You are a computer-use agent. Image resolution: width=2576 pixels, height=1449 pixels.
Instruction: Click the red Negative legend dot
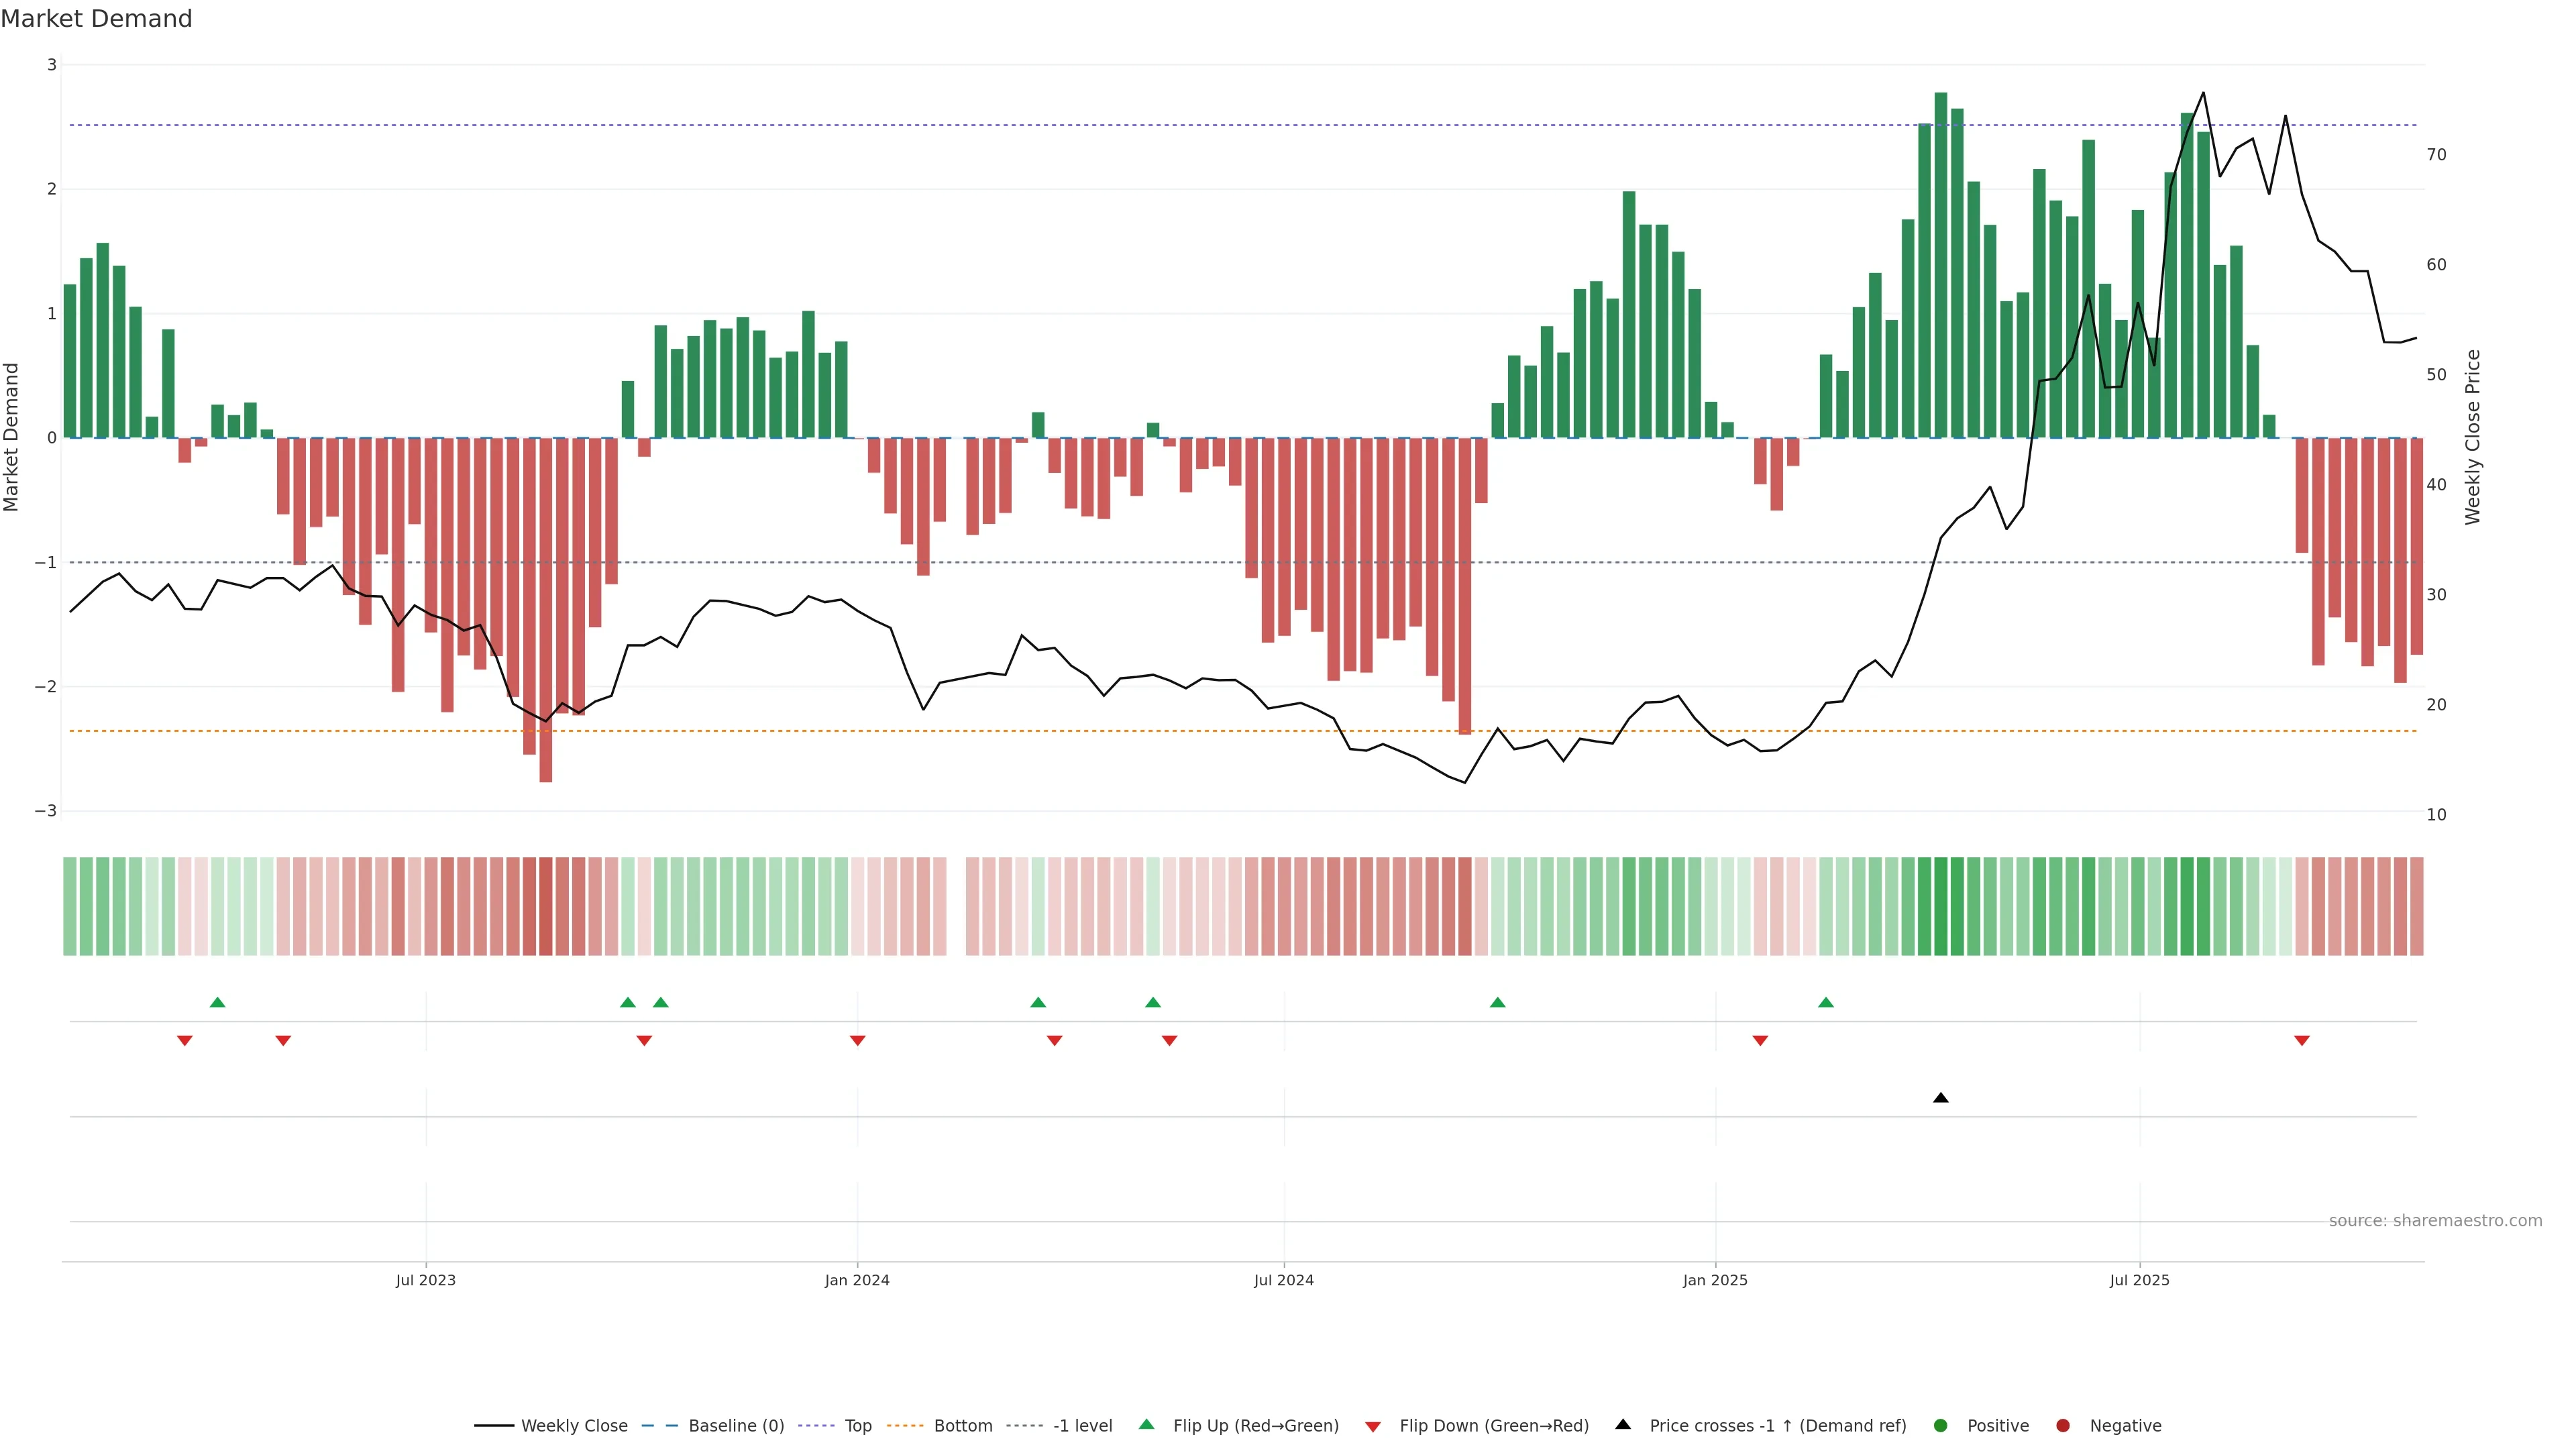tap(2063, 1426)
